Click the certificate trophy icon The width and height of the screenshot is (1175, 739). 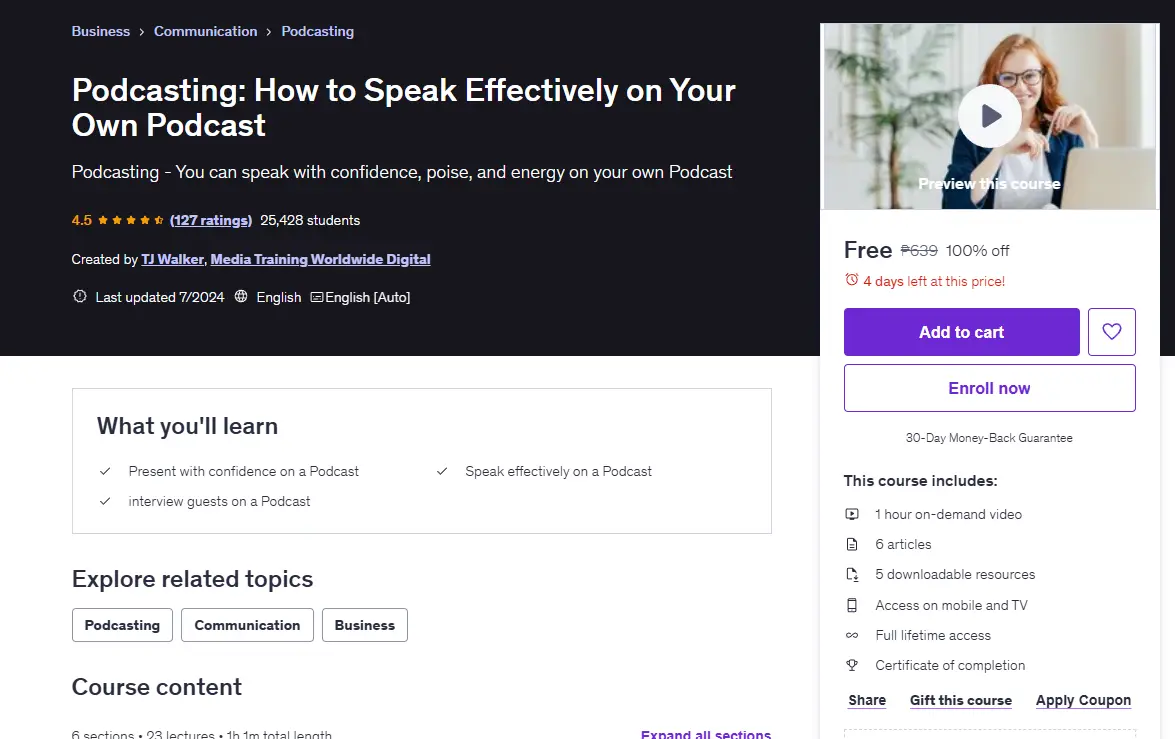852,665
